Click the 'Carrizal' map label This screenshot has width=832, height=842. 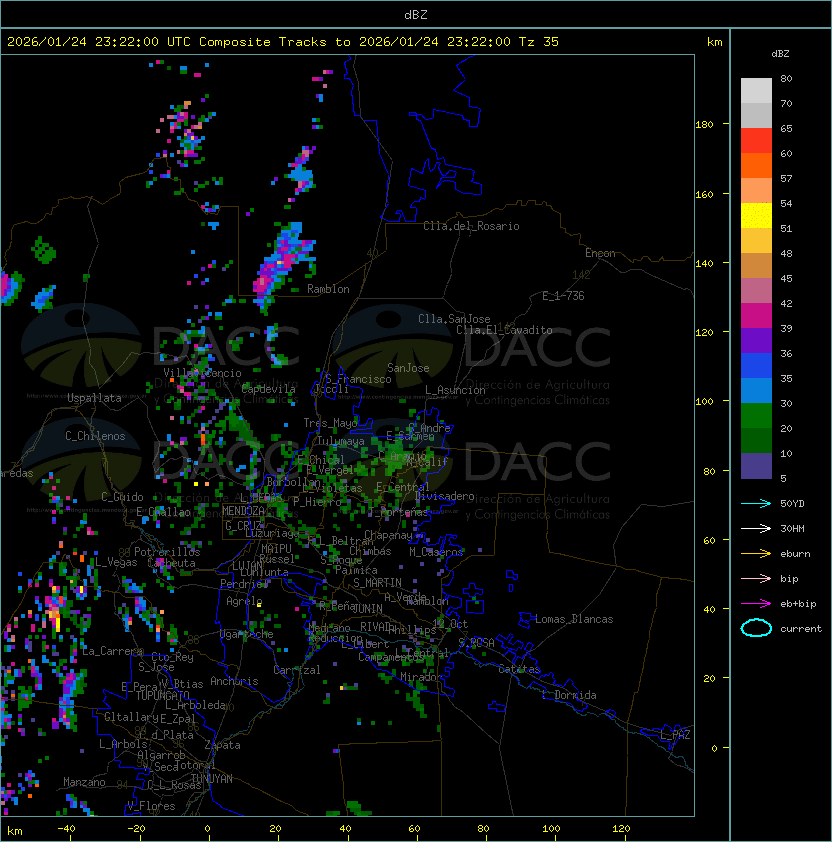coord(296,670)
